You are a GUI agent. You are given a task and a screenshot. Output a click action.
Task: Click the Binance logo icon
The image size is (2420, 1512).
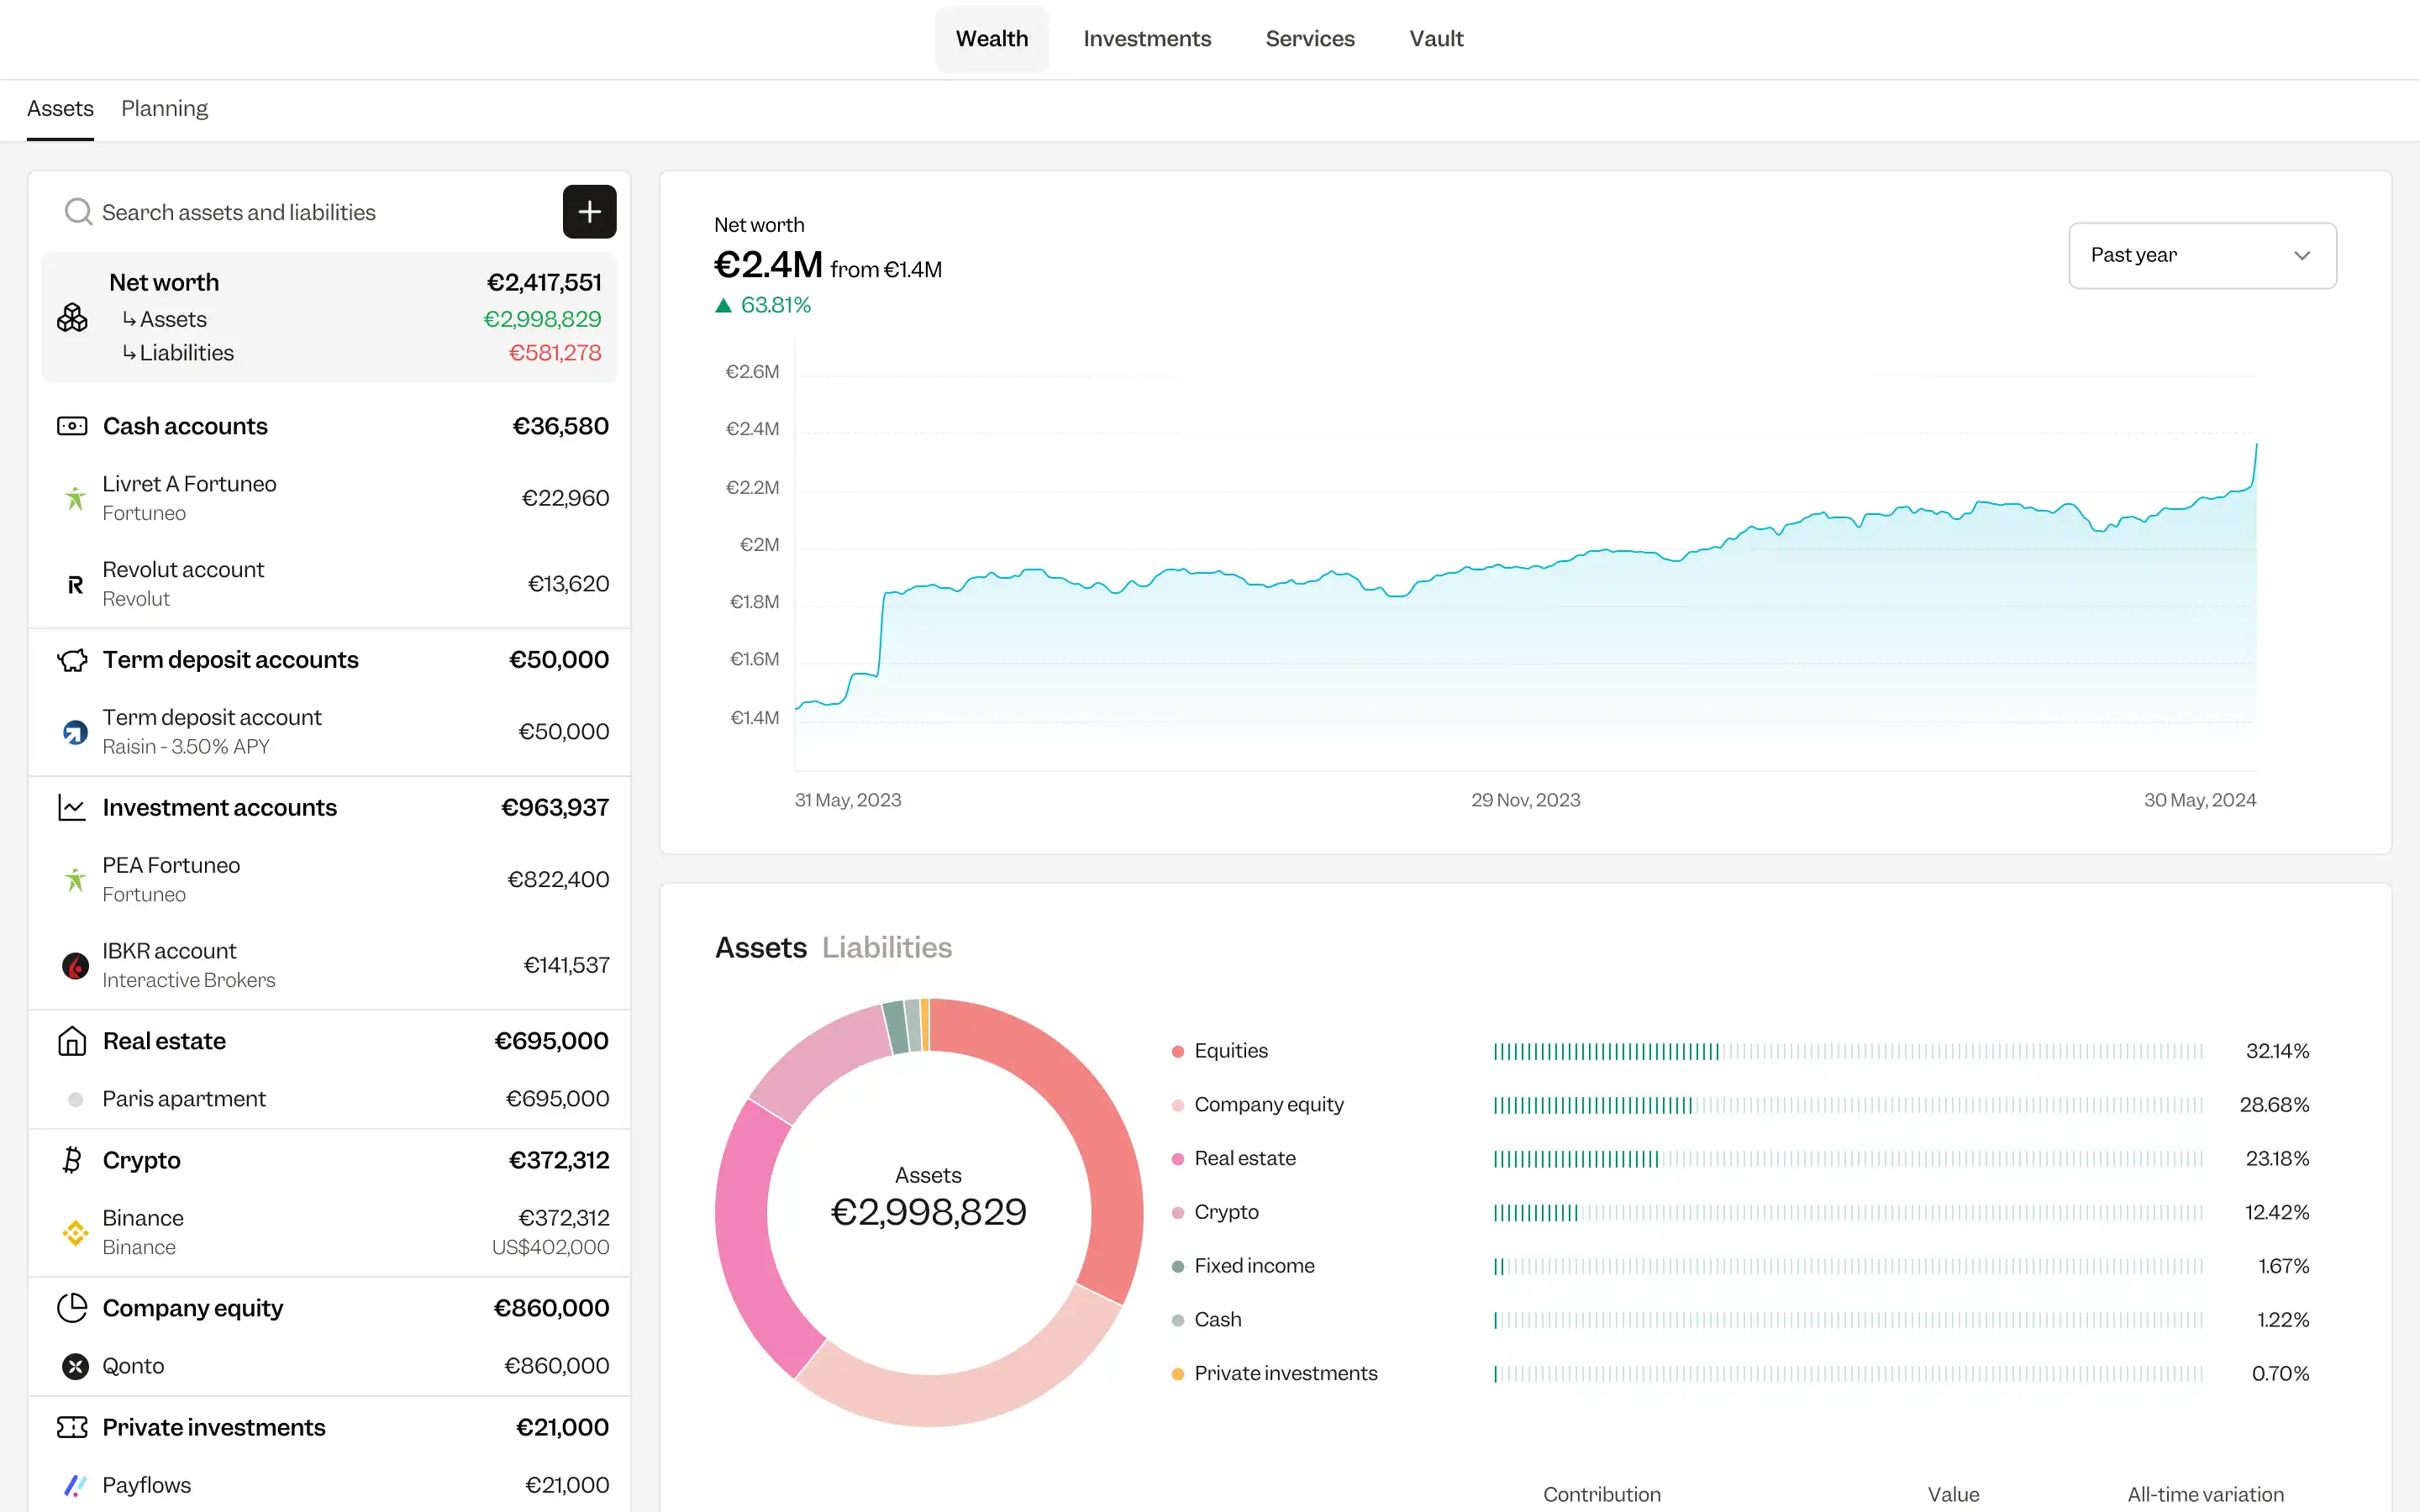pyautogui.click(x=75, y=1233)
